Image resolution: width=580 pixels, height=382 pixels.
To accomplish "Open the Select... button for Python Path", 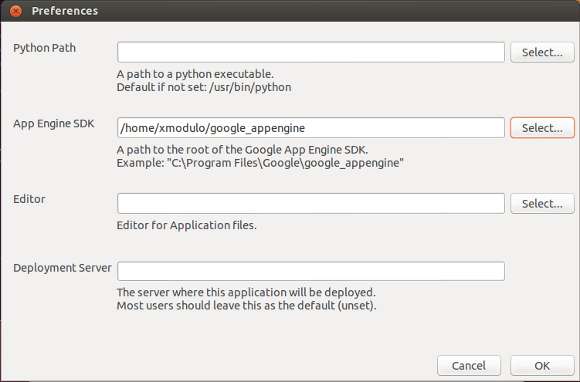I will tap(542, 52).
